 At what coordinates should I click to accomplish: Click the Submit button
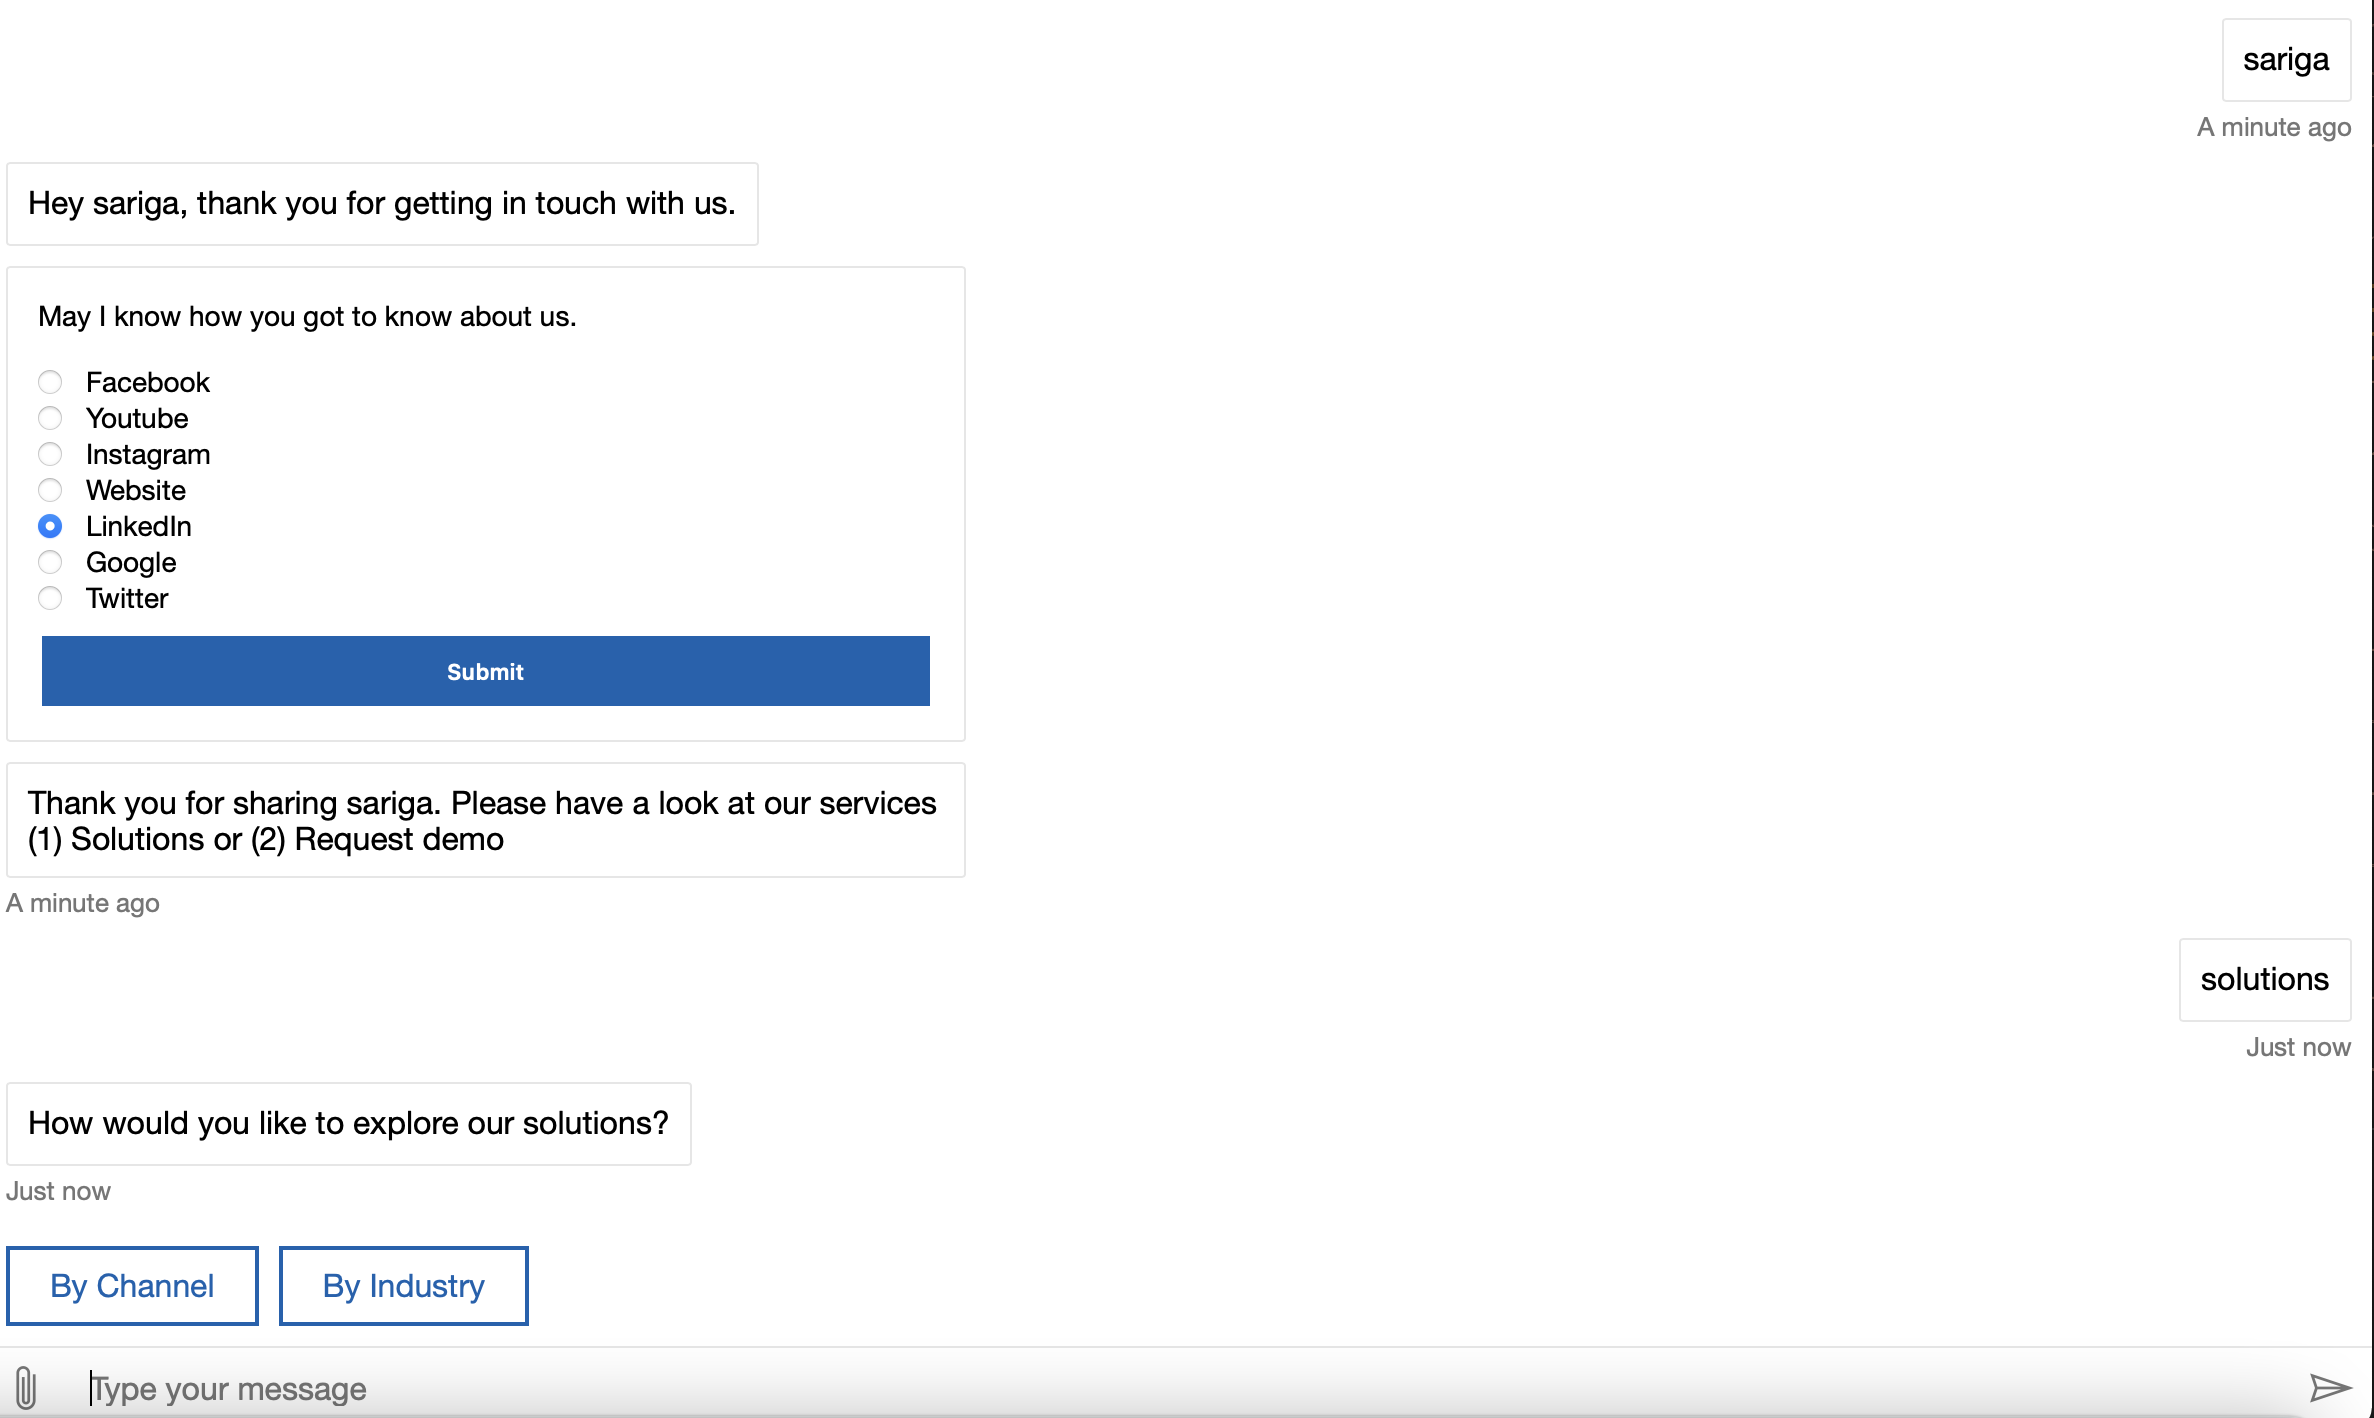pyautogui.click(x=486, y=672)
